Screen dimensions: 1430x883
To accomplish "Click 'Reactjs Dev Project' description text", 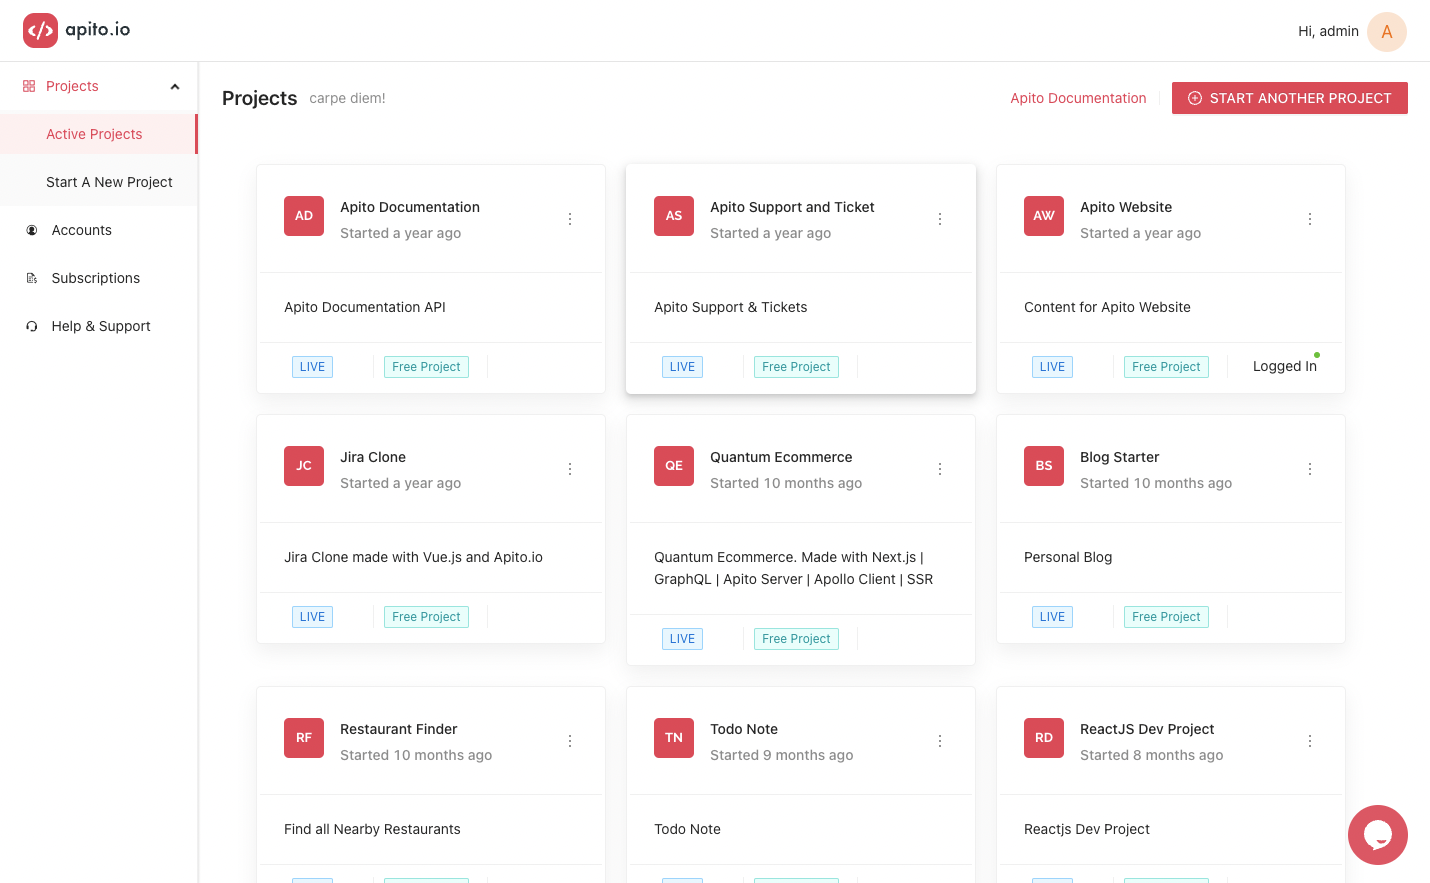I will tap(1087, 829).
